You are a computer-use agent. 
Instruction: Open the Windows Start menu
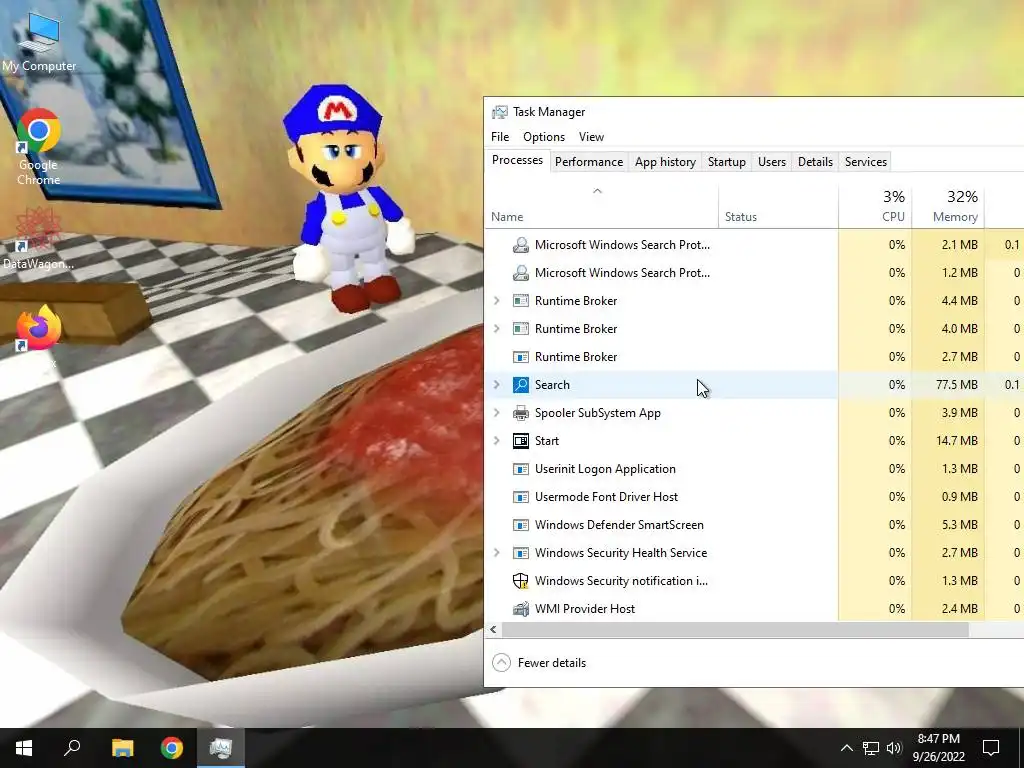(x=24, y=748)
